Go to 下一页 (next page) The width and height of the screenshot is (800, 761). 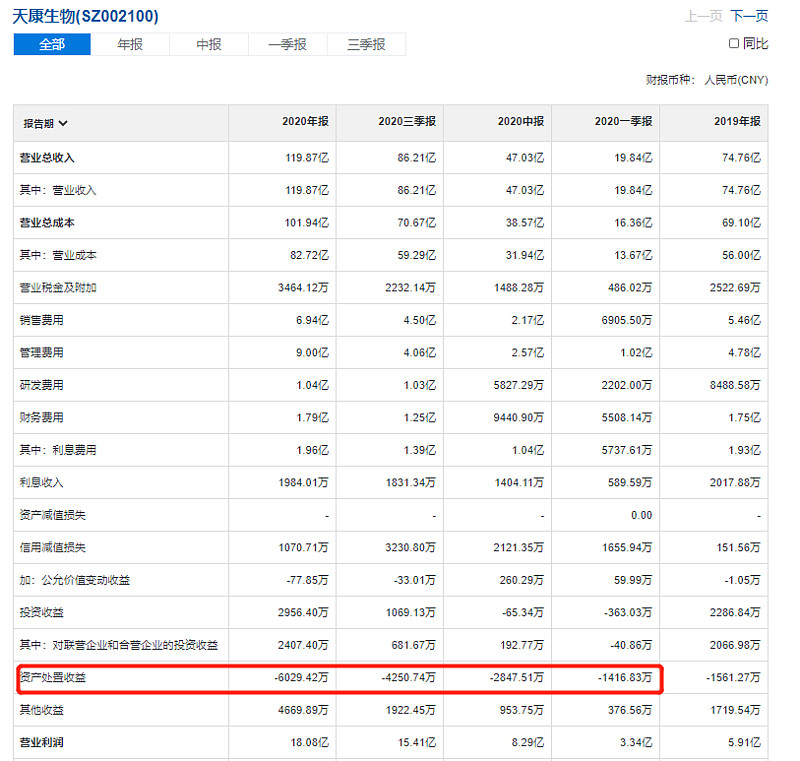[749, 16]
